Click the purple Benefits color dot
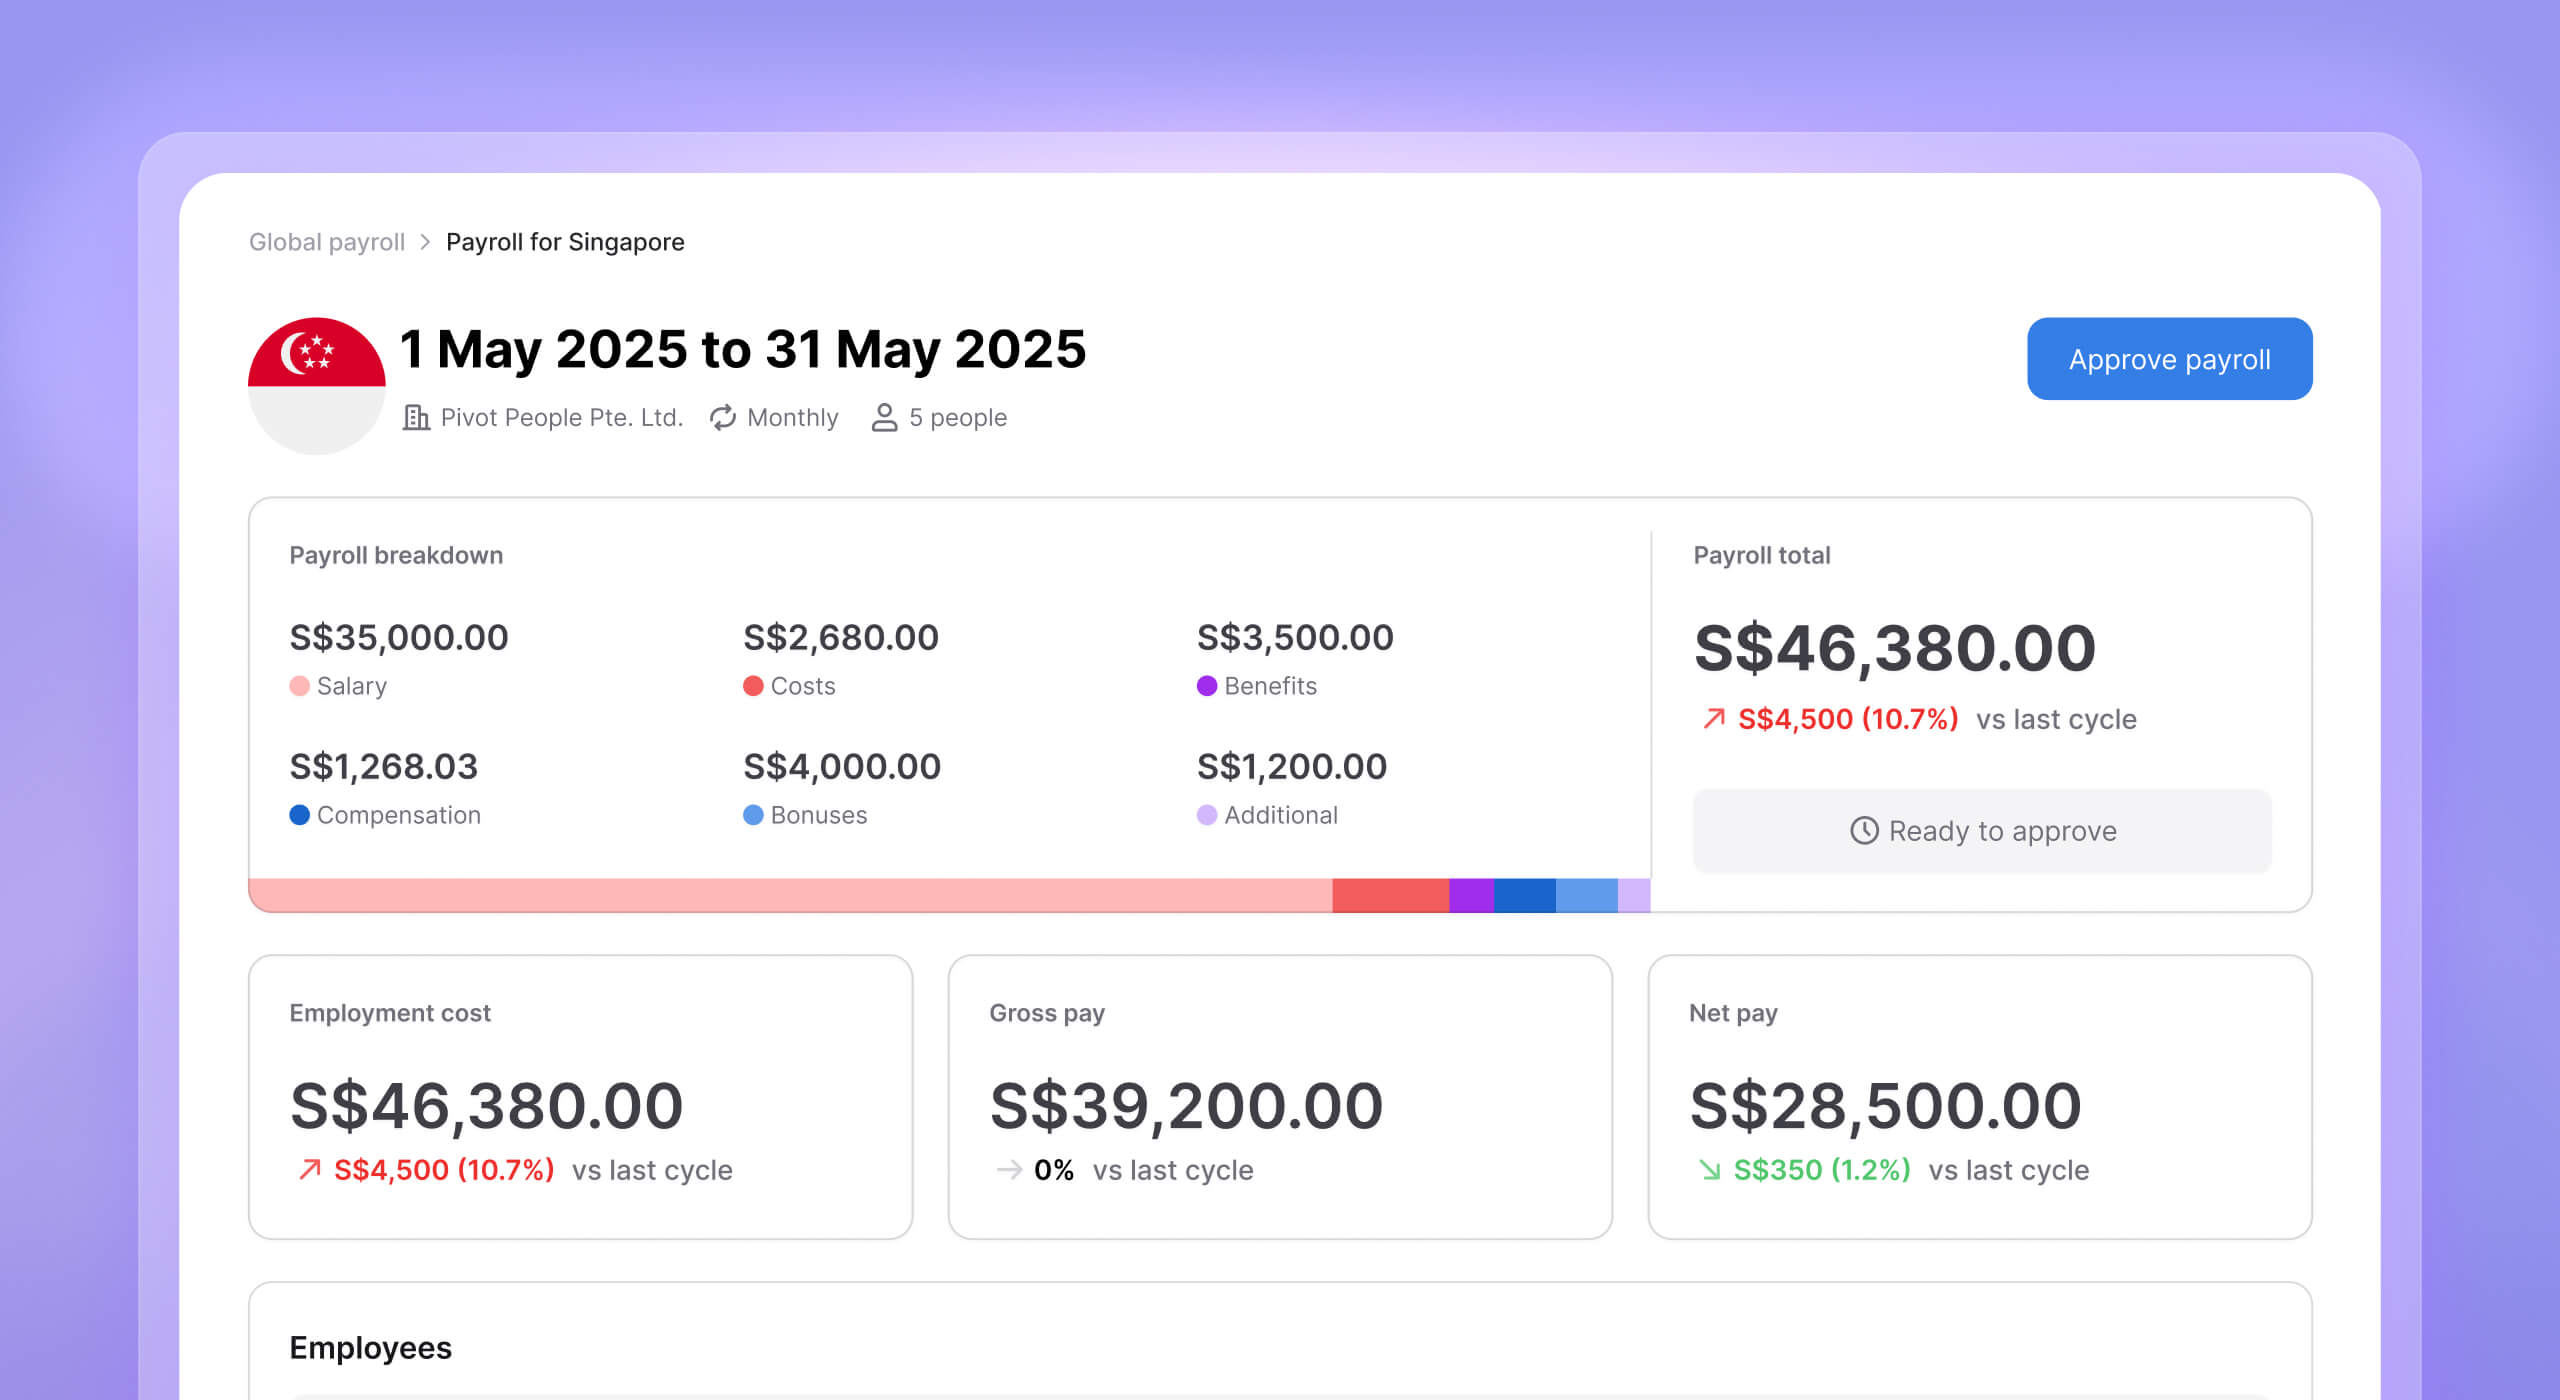 click(x=1206, y=686)
